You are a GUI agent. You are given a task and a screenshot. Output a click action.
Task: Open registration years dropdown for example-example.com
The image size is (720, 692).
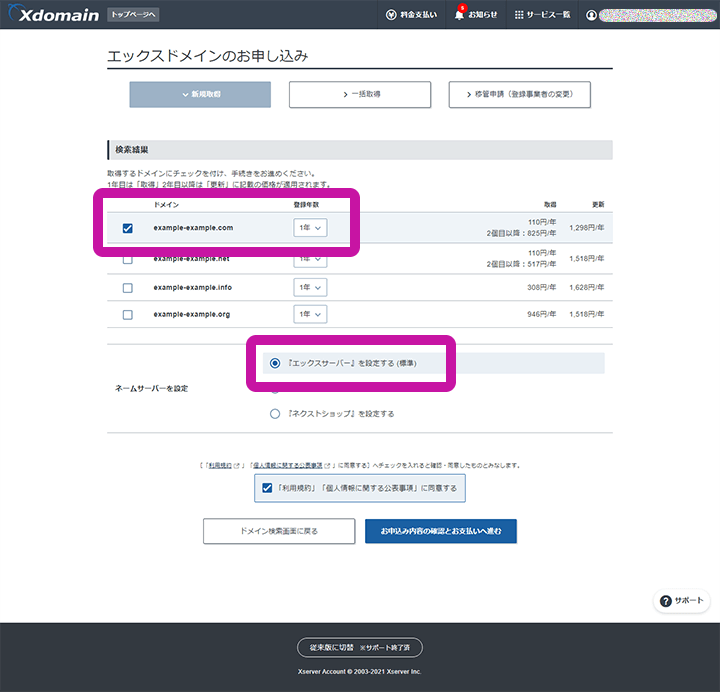click(x=310, y=228)
